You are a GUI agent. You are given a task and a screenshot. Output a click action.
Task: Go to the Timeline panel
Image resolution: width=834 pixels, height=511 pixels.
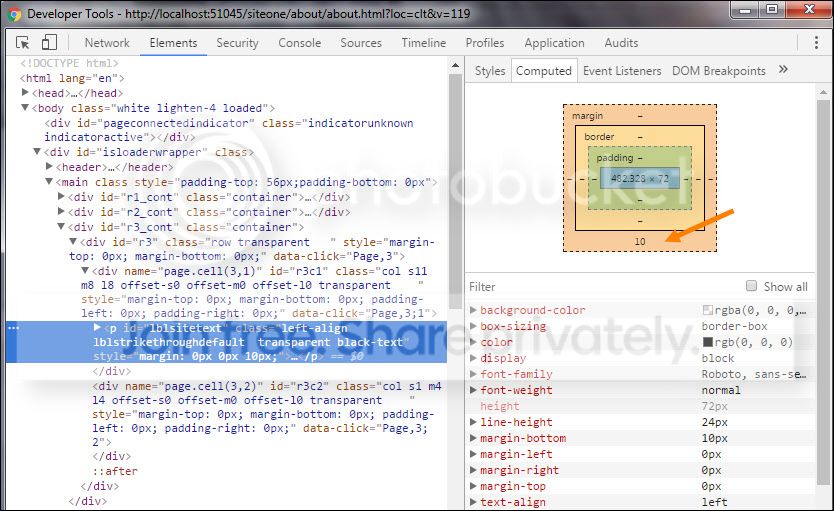[423, 43]
